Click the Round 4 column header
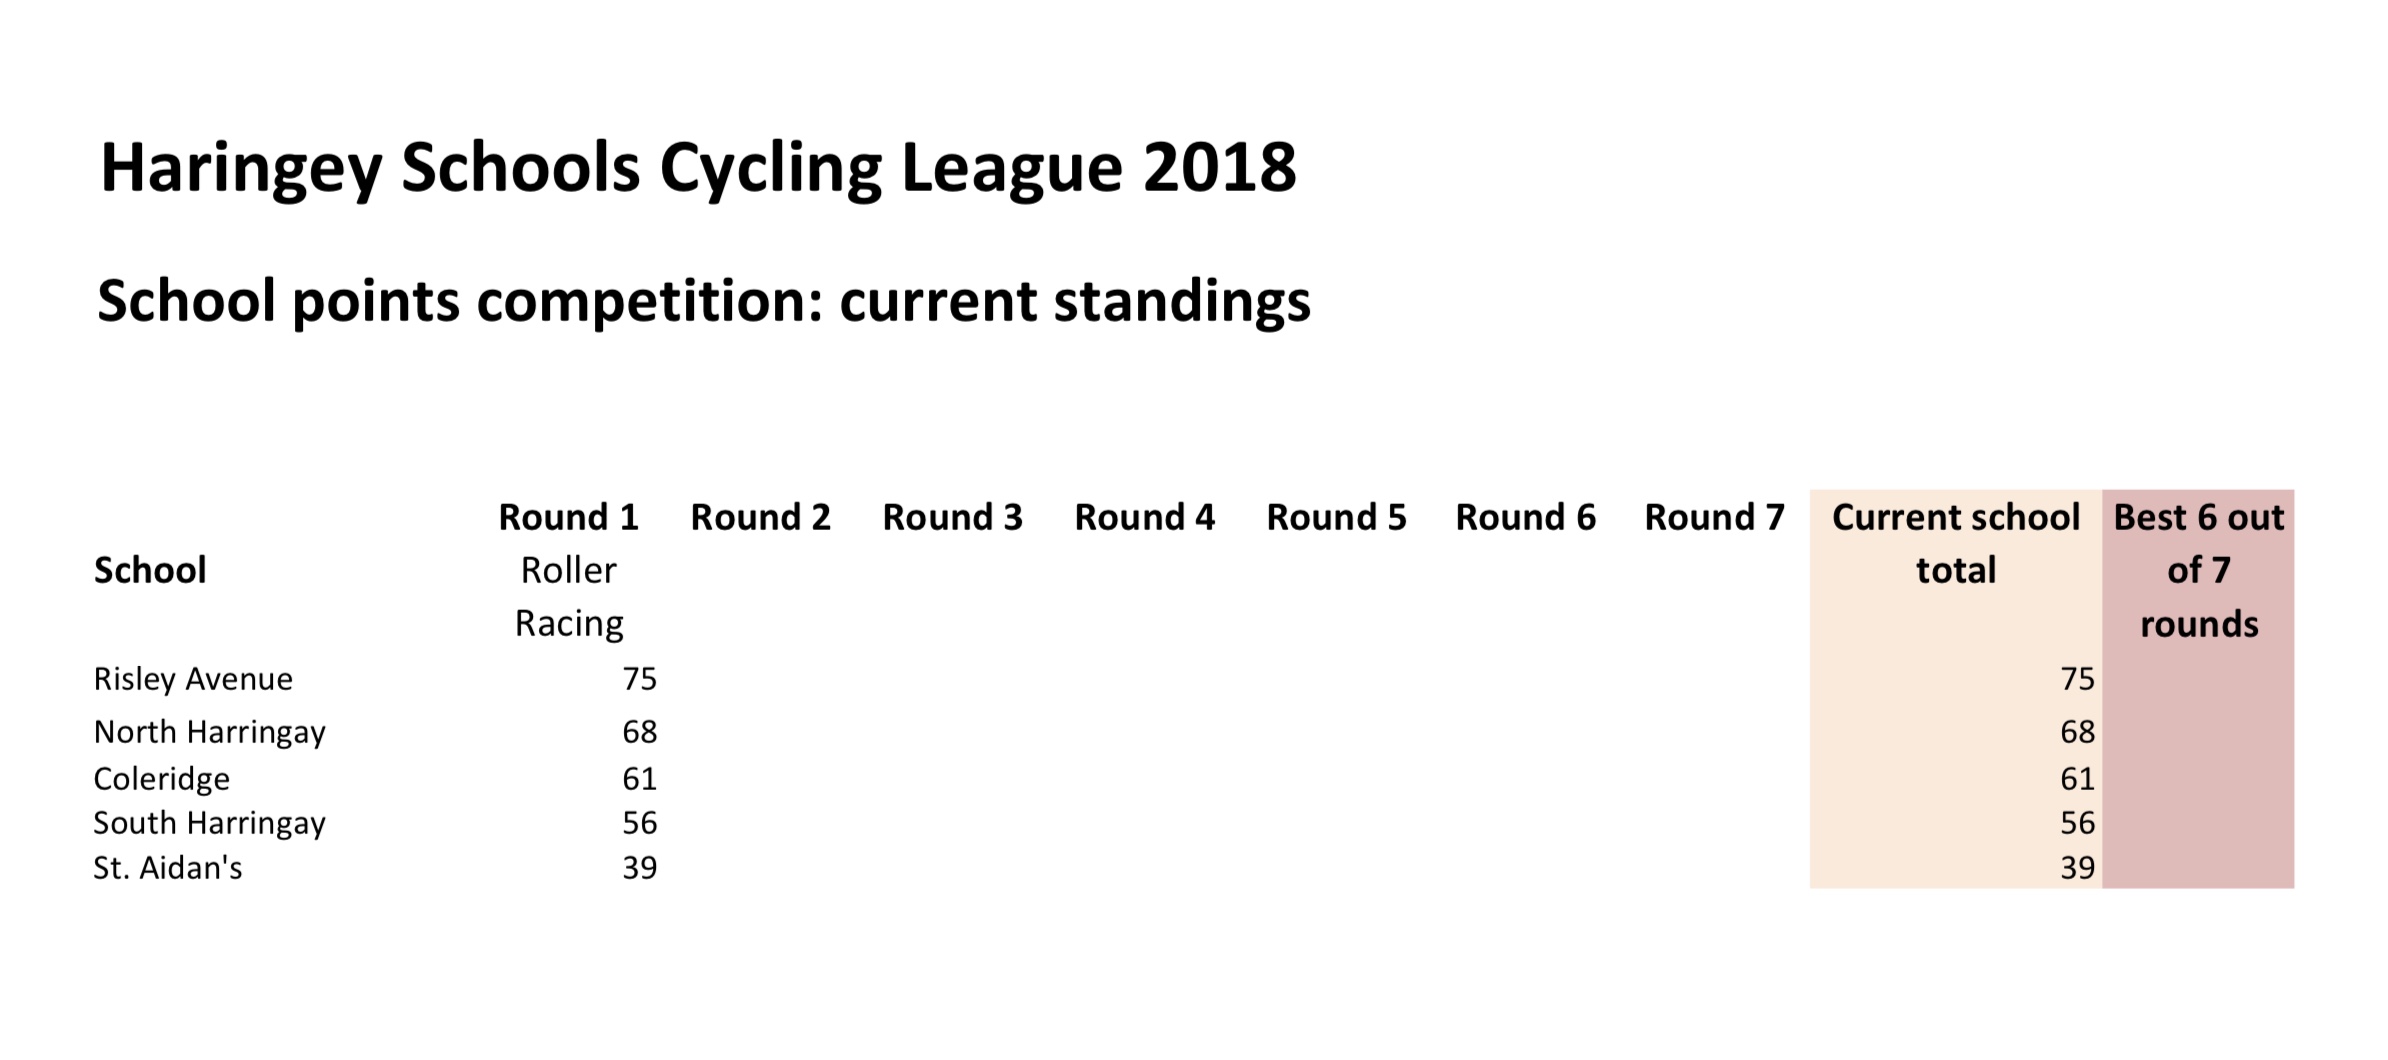The height and width of the screenshot is (1060, 2388). pyautogui.click(x=1144, y=517)
